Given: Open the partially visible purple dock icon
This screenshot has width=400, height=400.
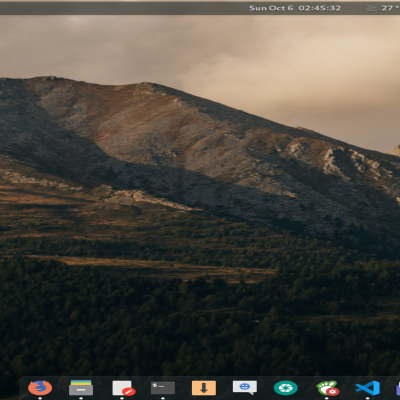Looking at the screenshot, I should coord(398,388).
